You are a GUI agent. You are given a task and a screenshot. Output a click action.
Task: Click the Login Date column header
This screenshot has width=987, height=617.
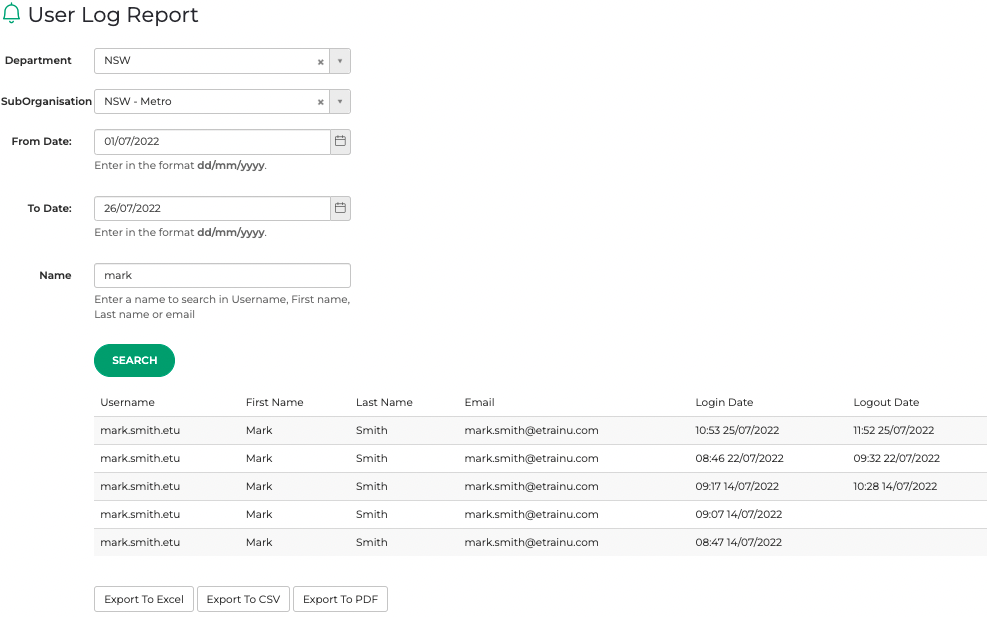(724, 402)
